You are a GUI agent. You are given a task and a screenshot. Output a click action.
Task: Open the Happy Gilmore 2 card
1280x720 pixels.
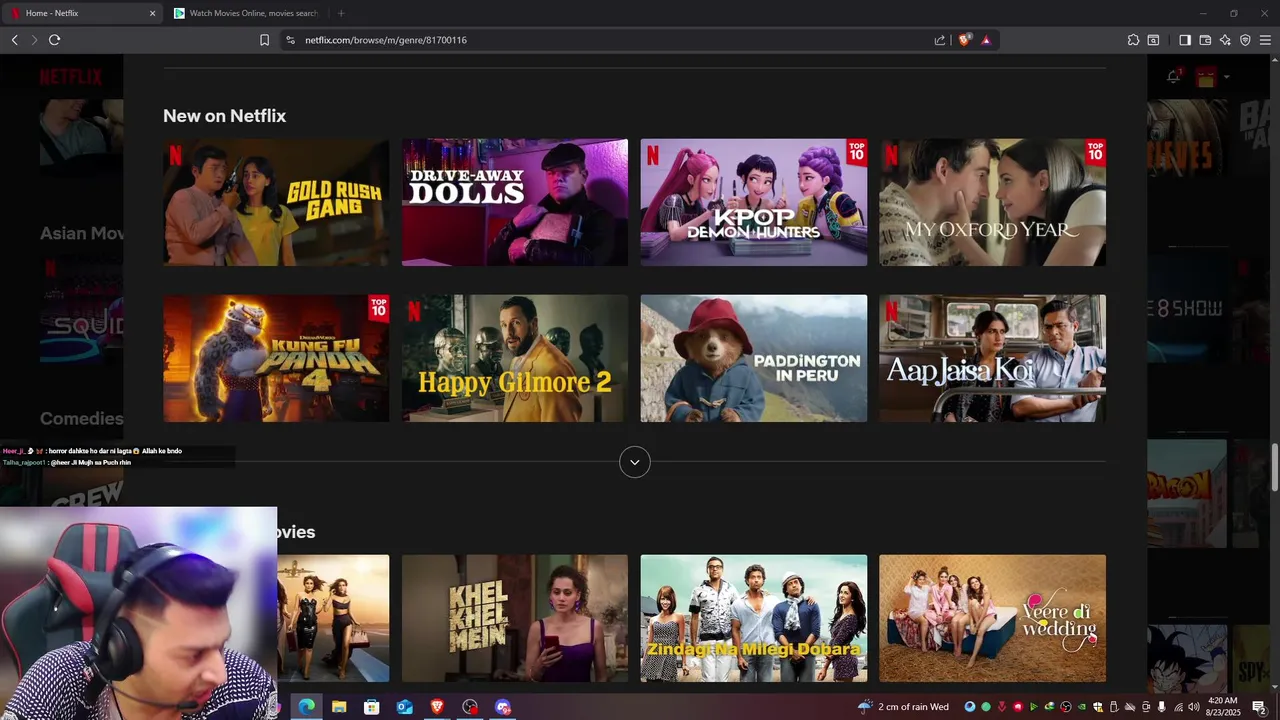[515, 358]
